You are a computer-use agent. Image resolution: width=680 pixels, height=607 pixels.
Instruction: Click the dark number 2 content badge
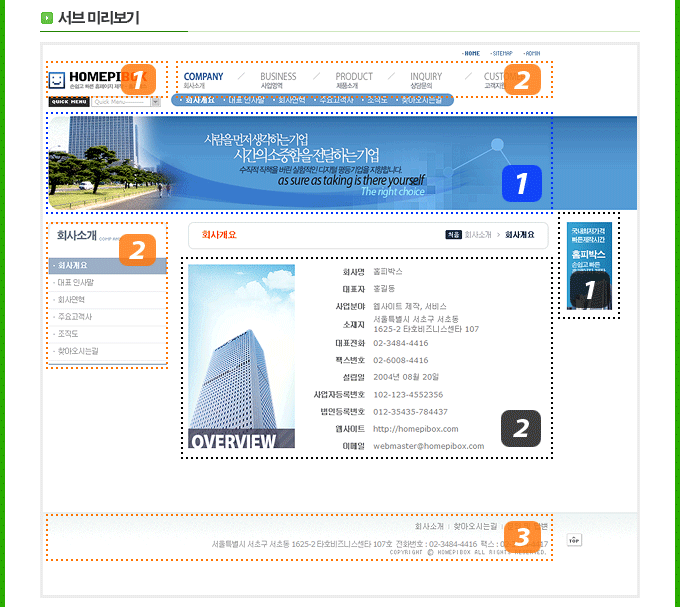point(520,428)
